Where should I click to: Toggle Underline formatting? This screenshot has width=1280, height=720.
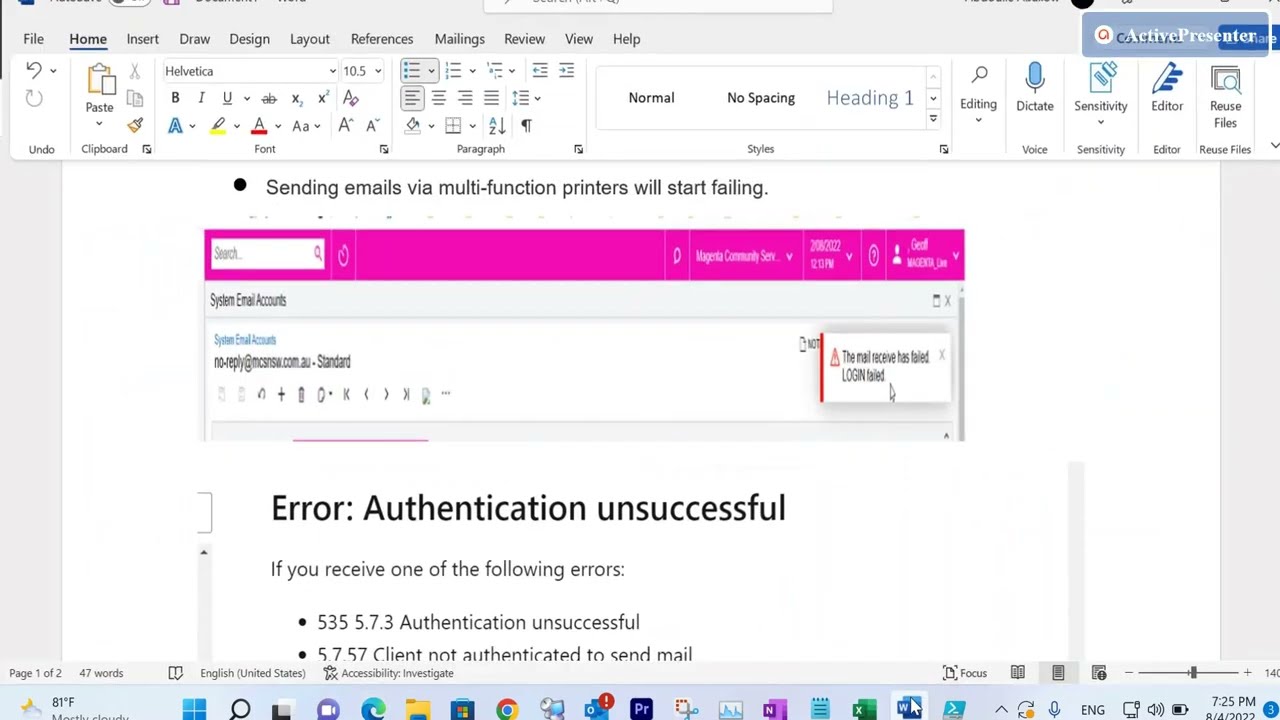click(227, 98)
